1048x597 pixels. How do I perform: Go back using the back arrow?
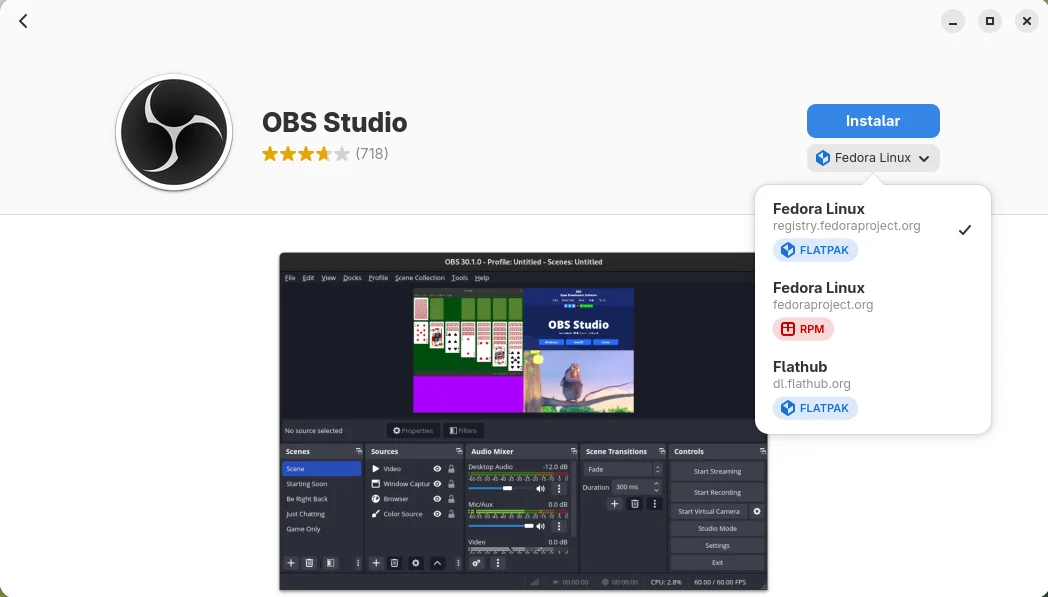click(x=23, y=21)
